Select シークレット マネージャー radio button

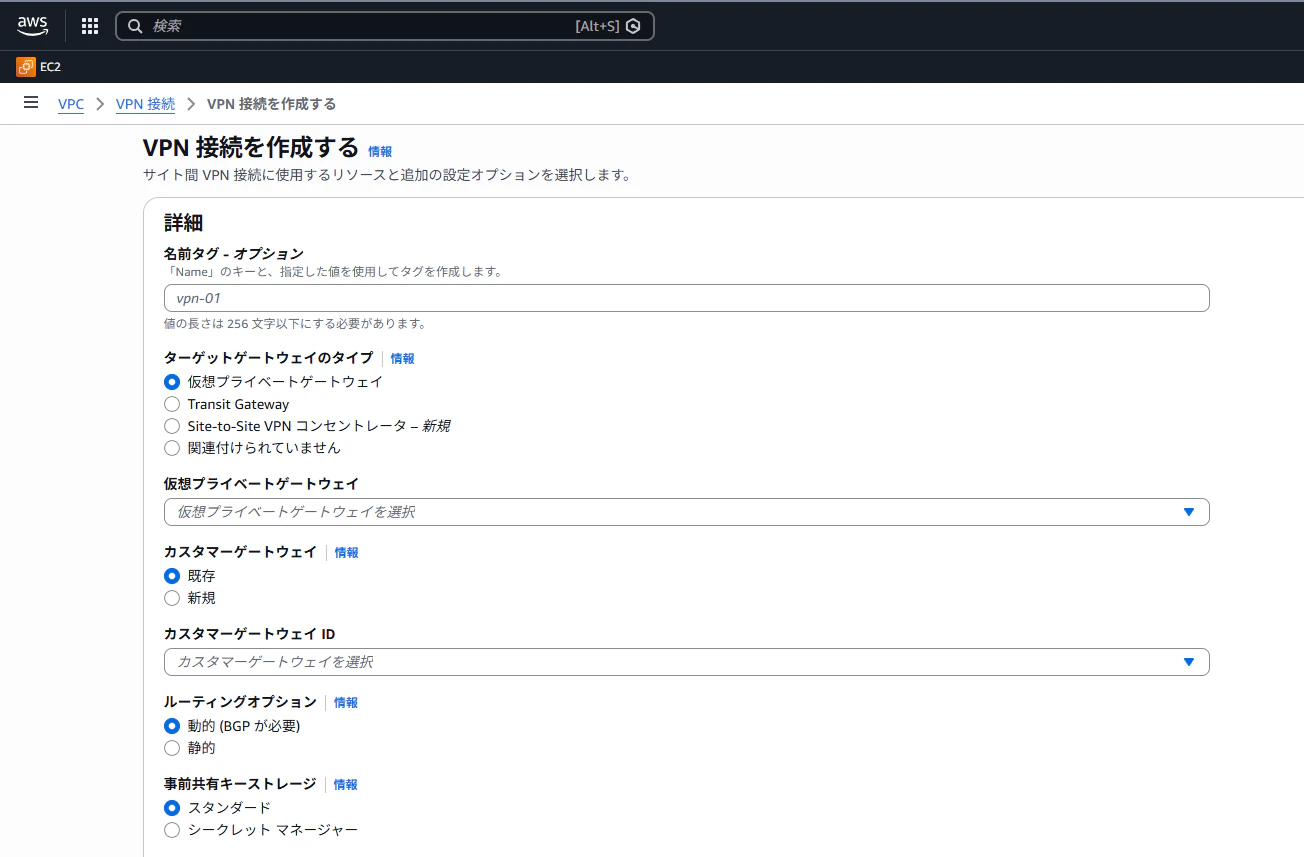point(172,830)
